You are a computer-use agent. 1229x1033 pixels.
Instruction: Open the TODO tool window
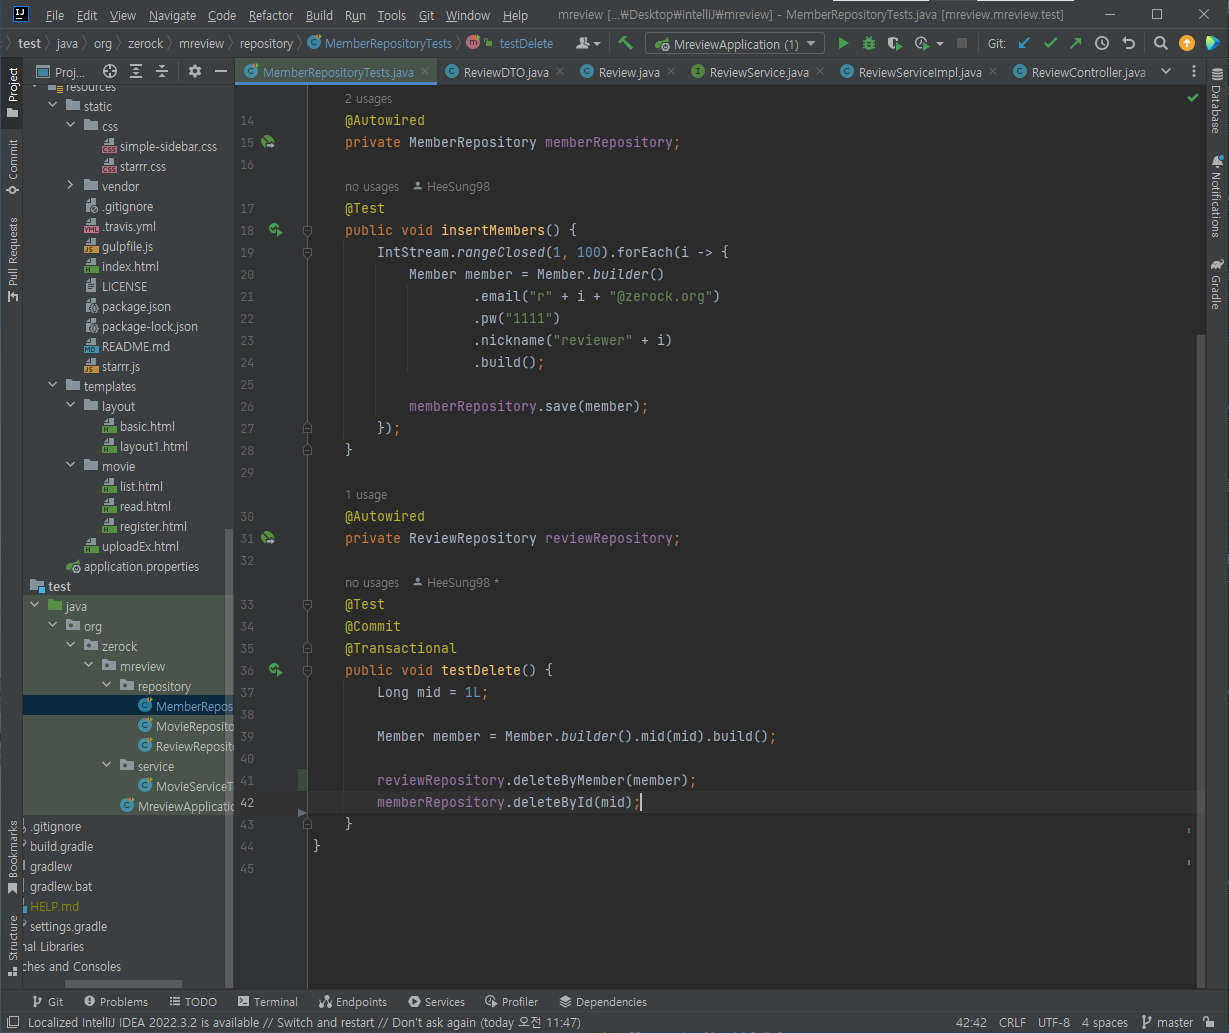pos(192,1001)
